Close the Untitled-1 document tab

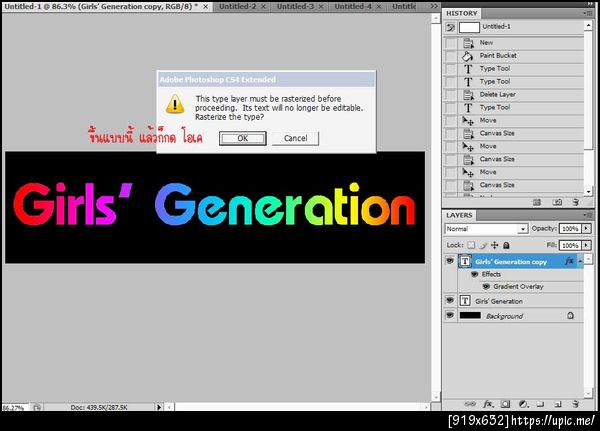(205, 7)
